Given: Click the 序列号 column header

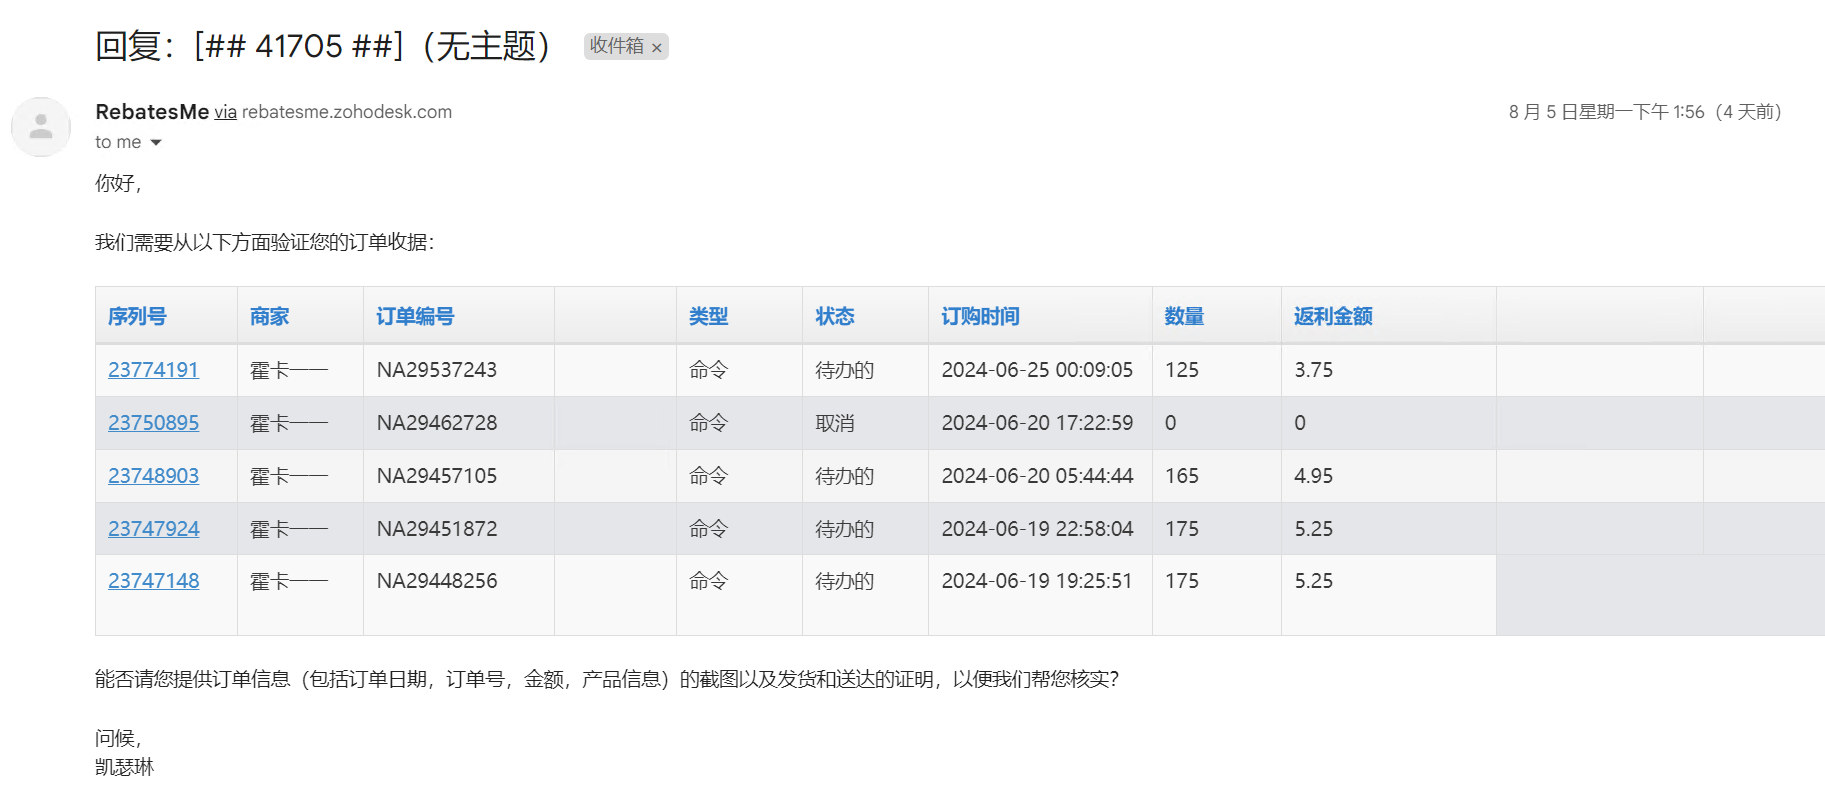Looking at the screenshot, I should click(x=137, y=317).
